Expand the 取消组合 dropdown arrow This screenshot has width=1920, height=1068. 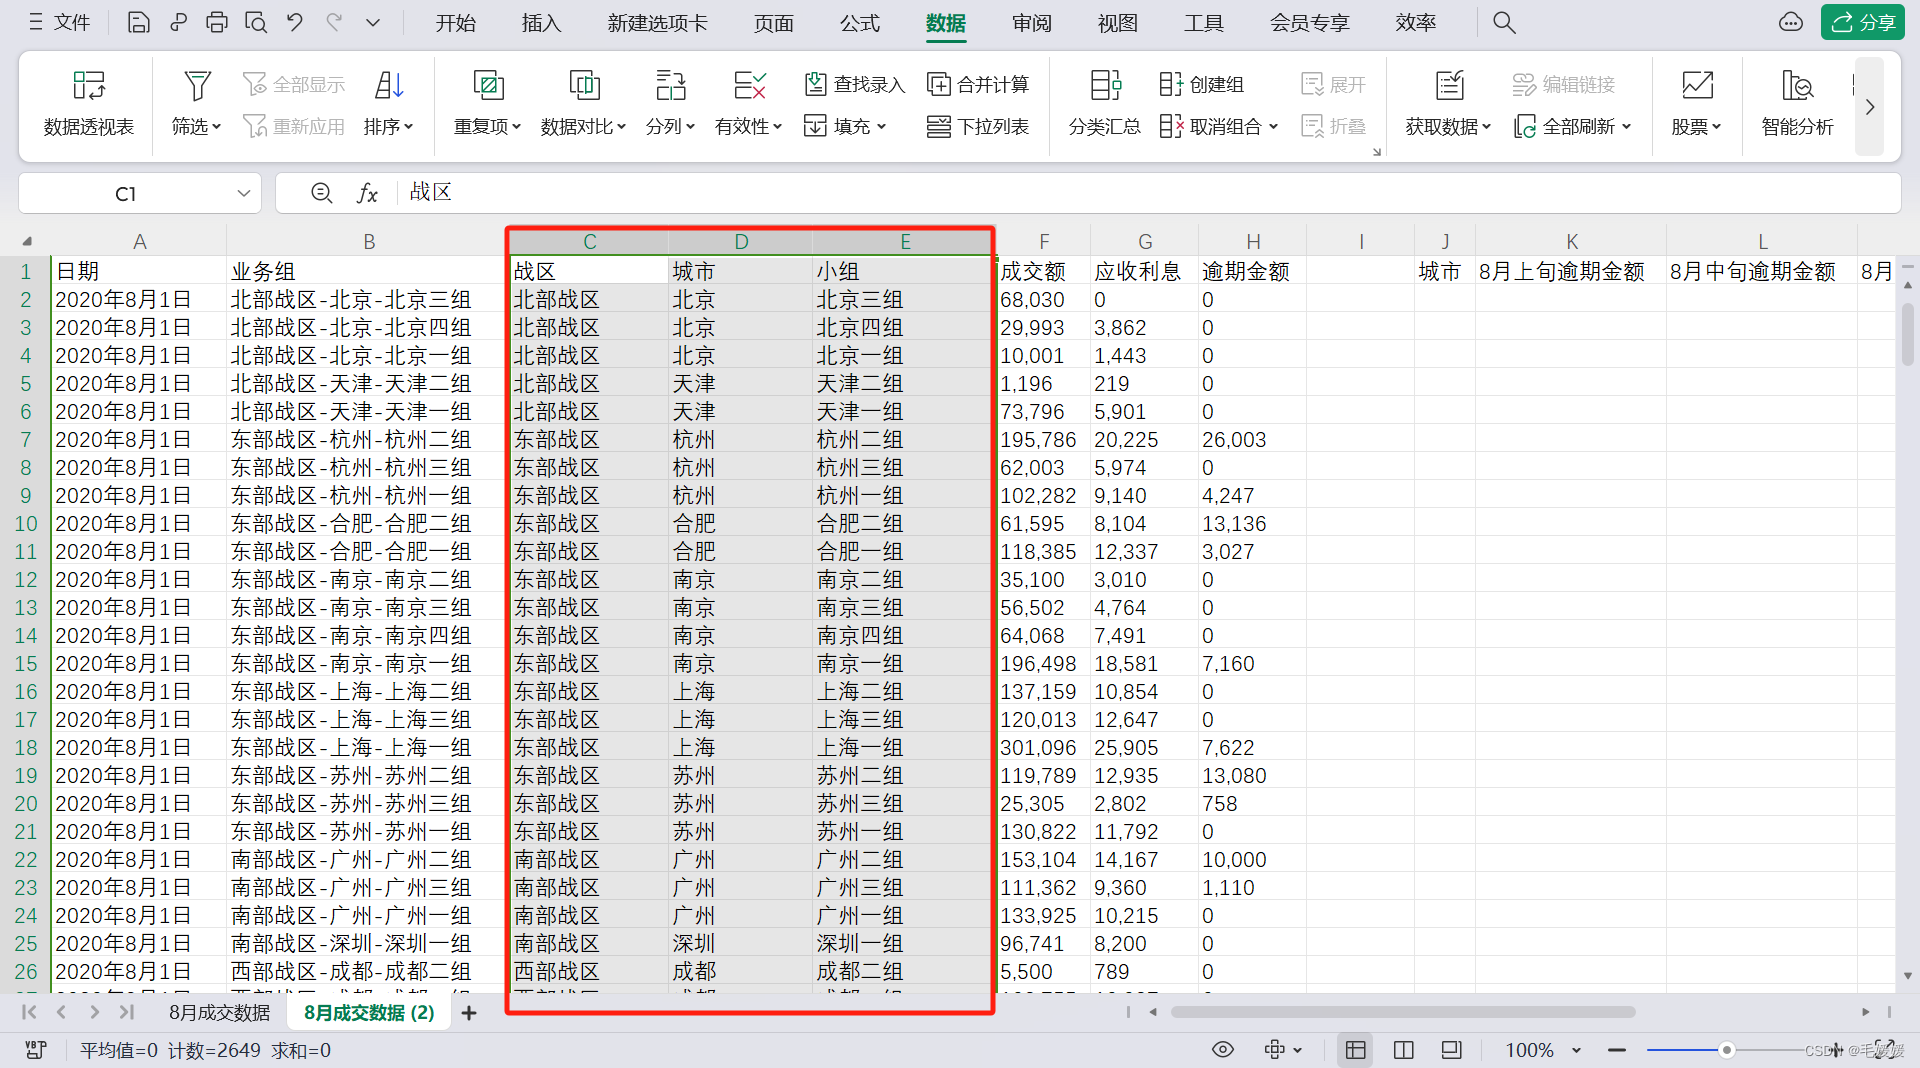1273,127
